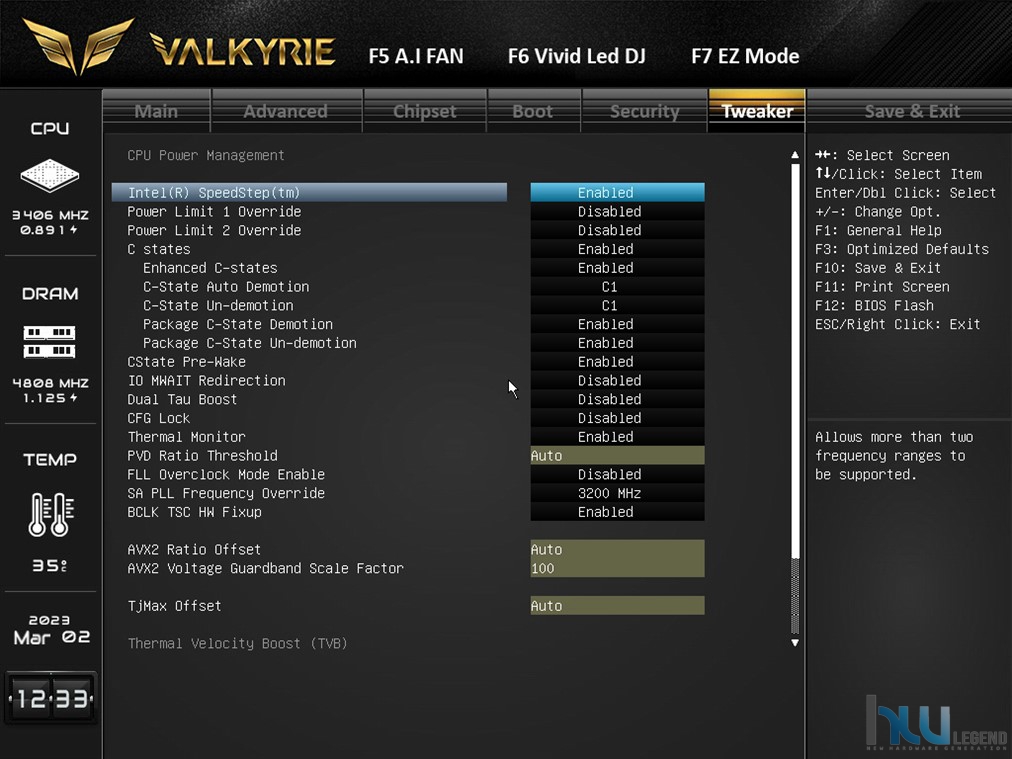Select the BCLK TSC HW Fixup label
1012x759 pixels.
pos(194,512)
